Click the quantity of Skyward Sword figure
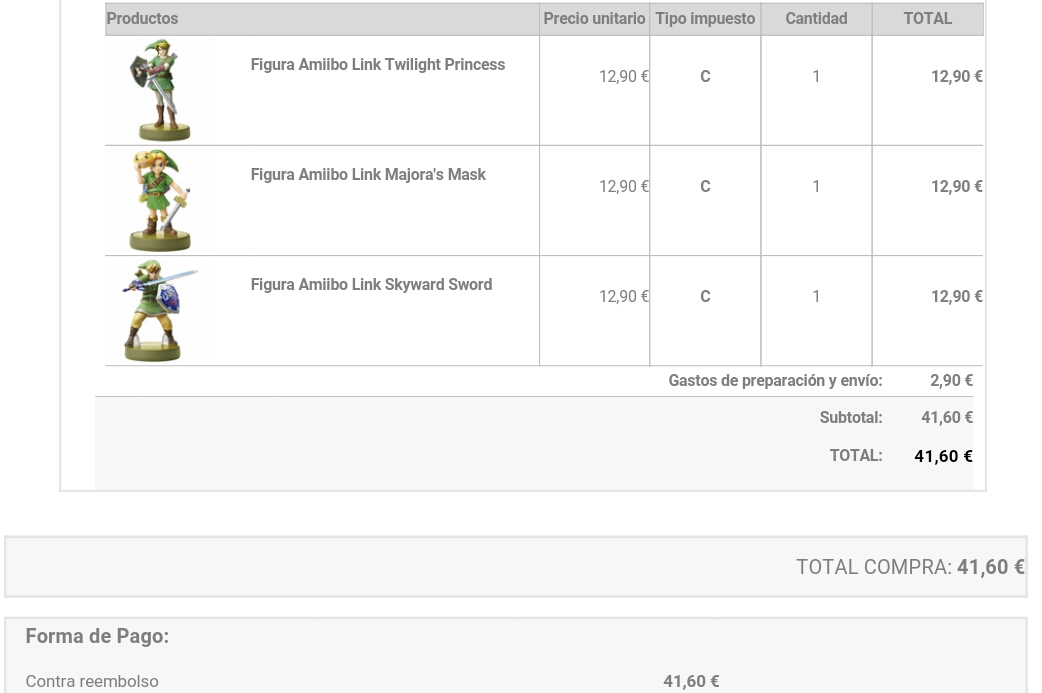1042x693 pixels. pos(816,297)
